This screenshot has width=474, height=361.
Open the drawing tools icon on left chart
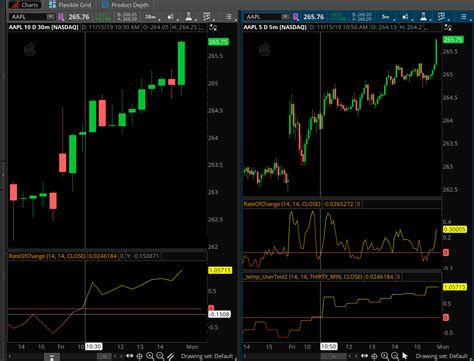point(170,356)
